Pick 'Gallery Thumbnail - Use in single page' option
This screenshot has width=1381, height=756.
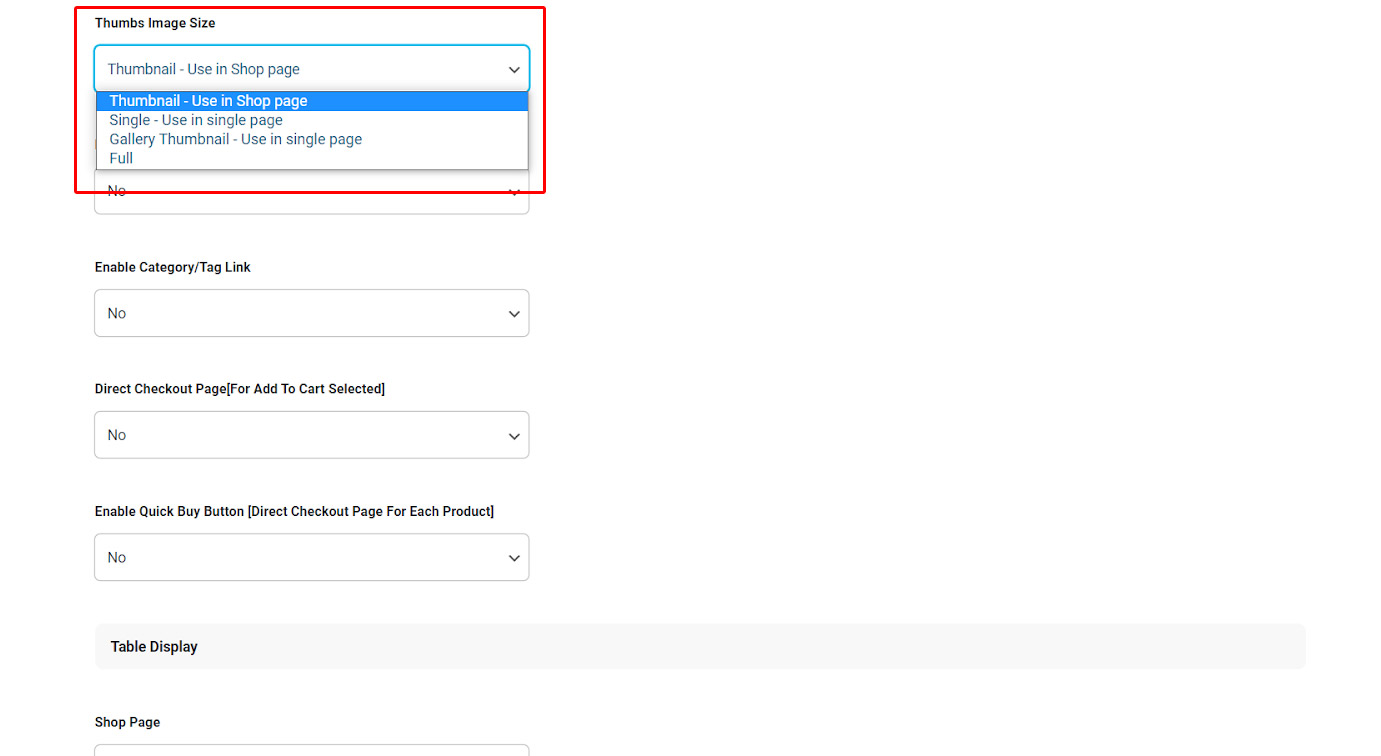click(x=236, y=139)
